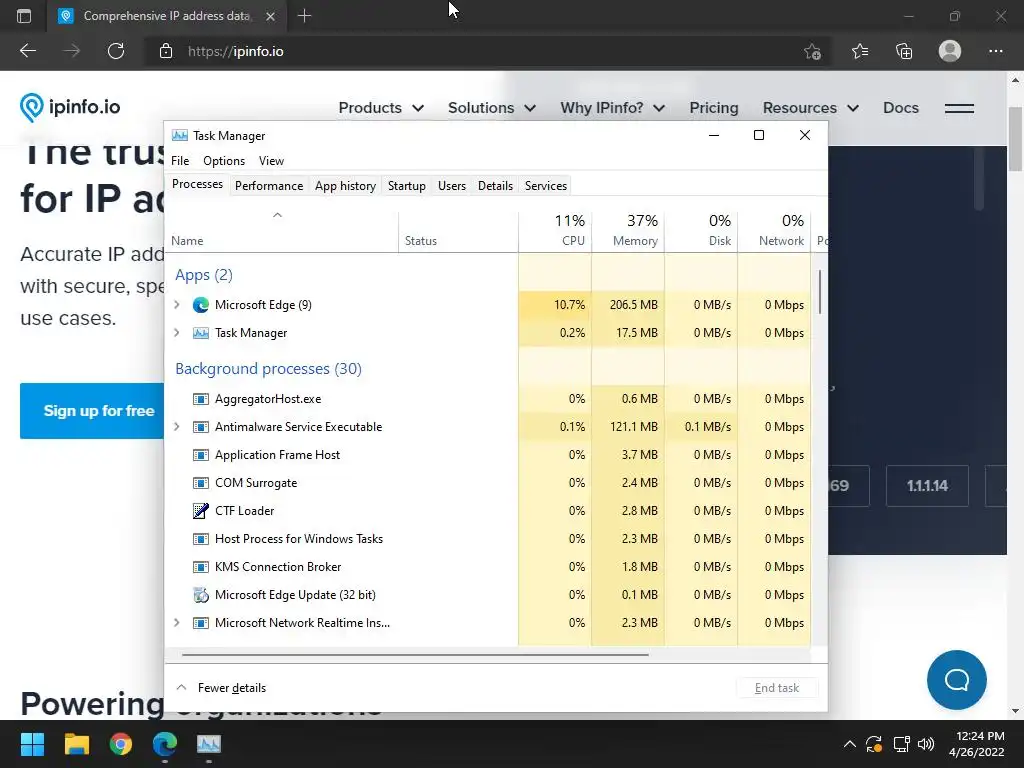Click Task Manager horizontal scrollbar
The height and width of the screenshot is (768, 1024).
pos(415,654)
